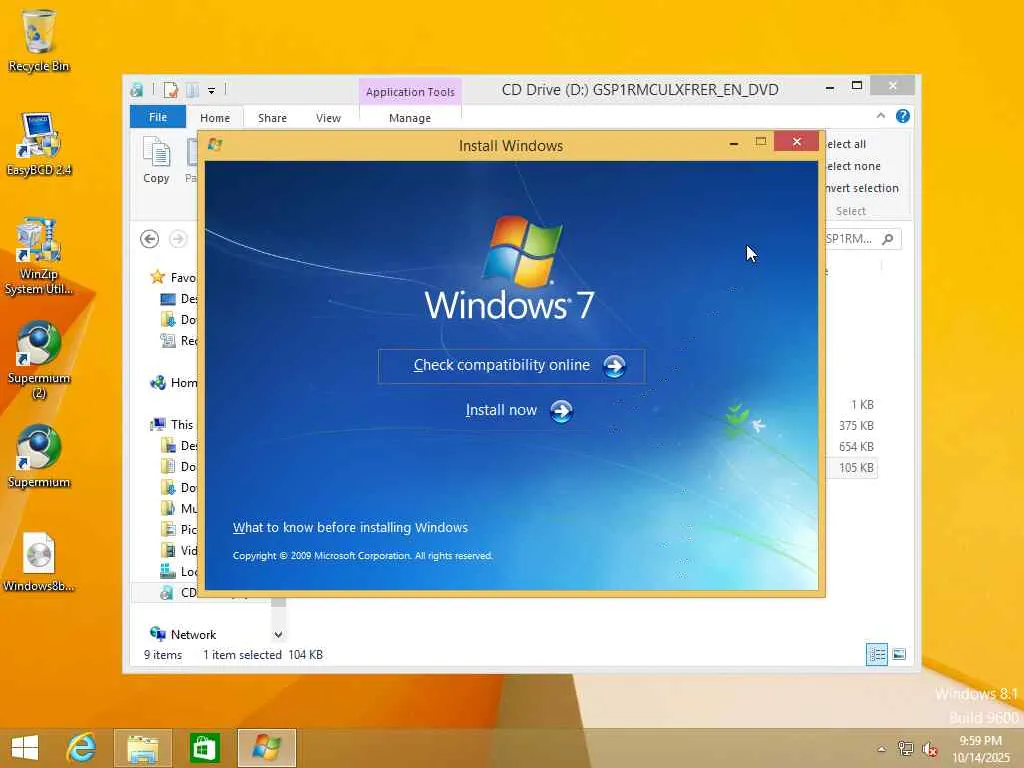Show hidden tray icons arrow
This screenshot has width=1024, height=768.
(882, 749)
